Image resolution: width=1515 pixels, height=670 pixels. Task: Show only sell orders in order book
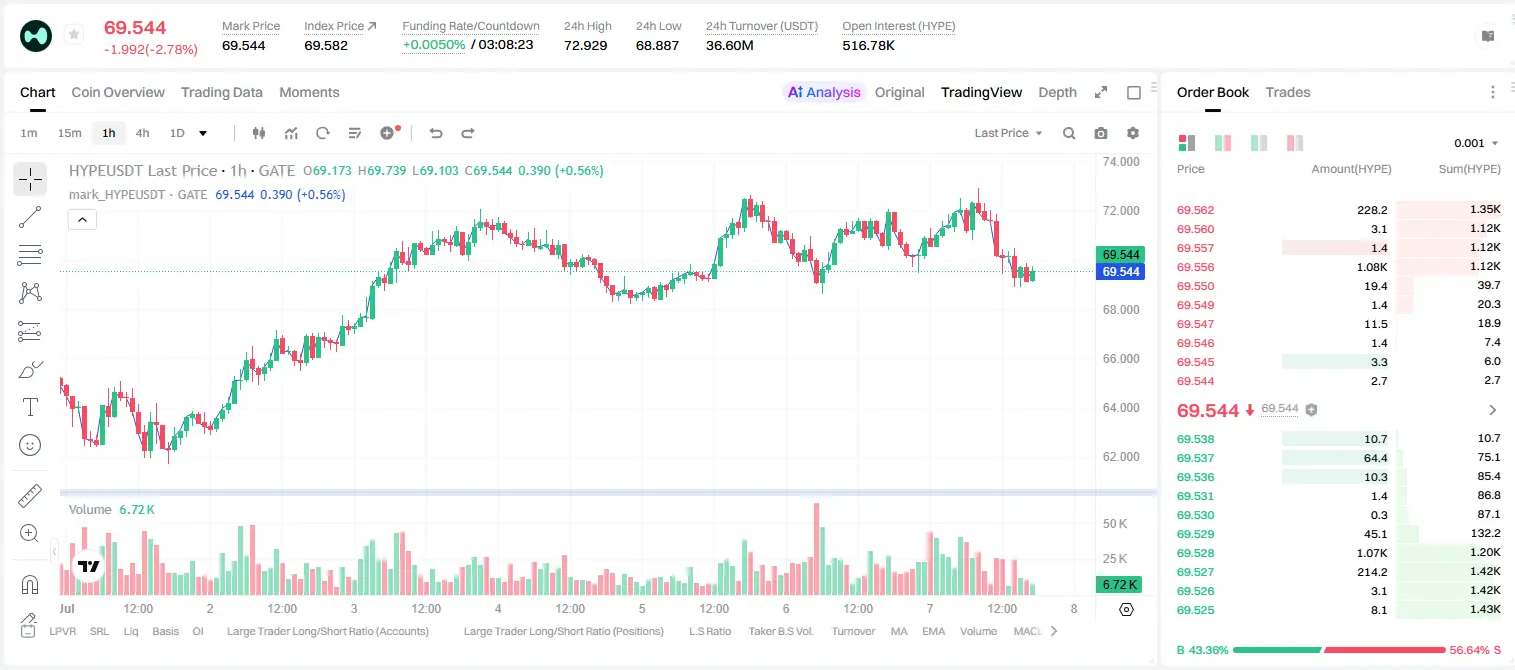[x=1295, y=143]
